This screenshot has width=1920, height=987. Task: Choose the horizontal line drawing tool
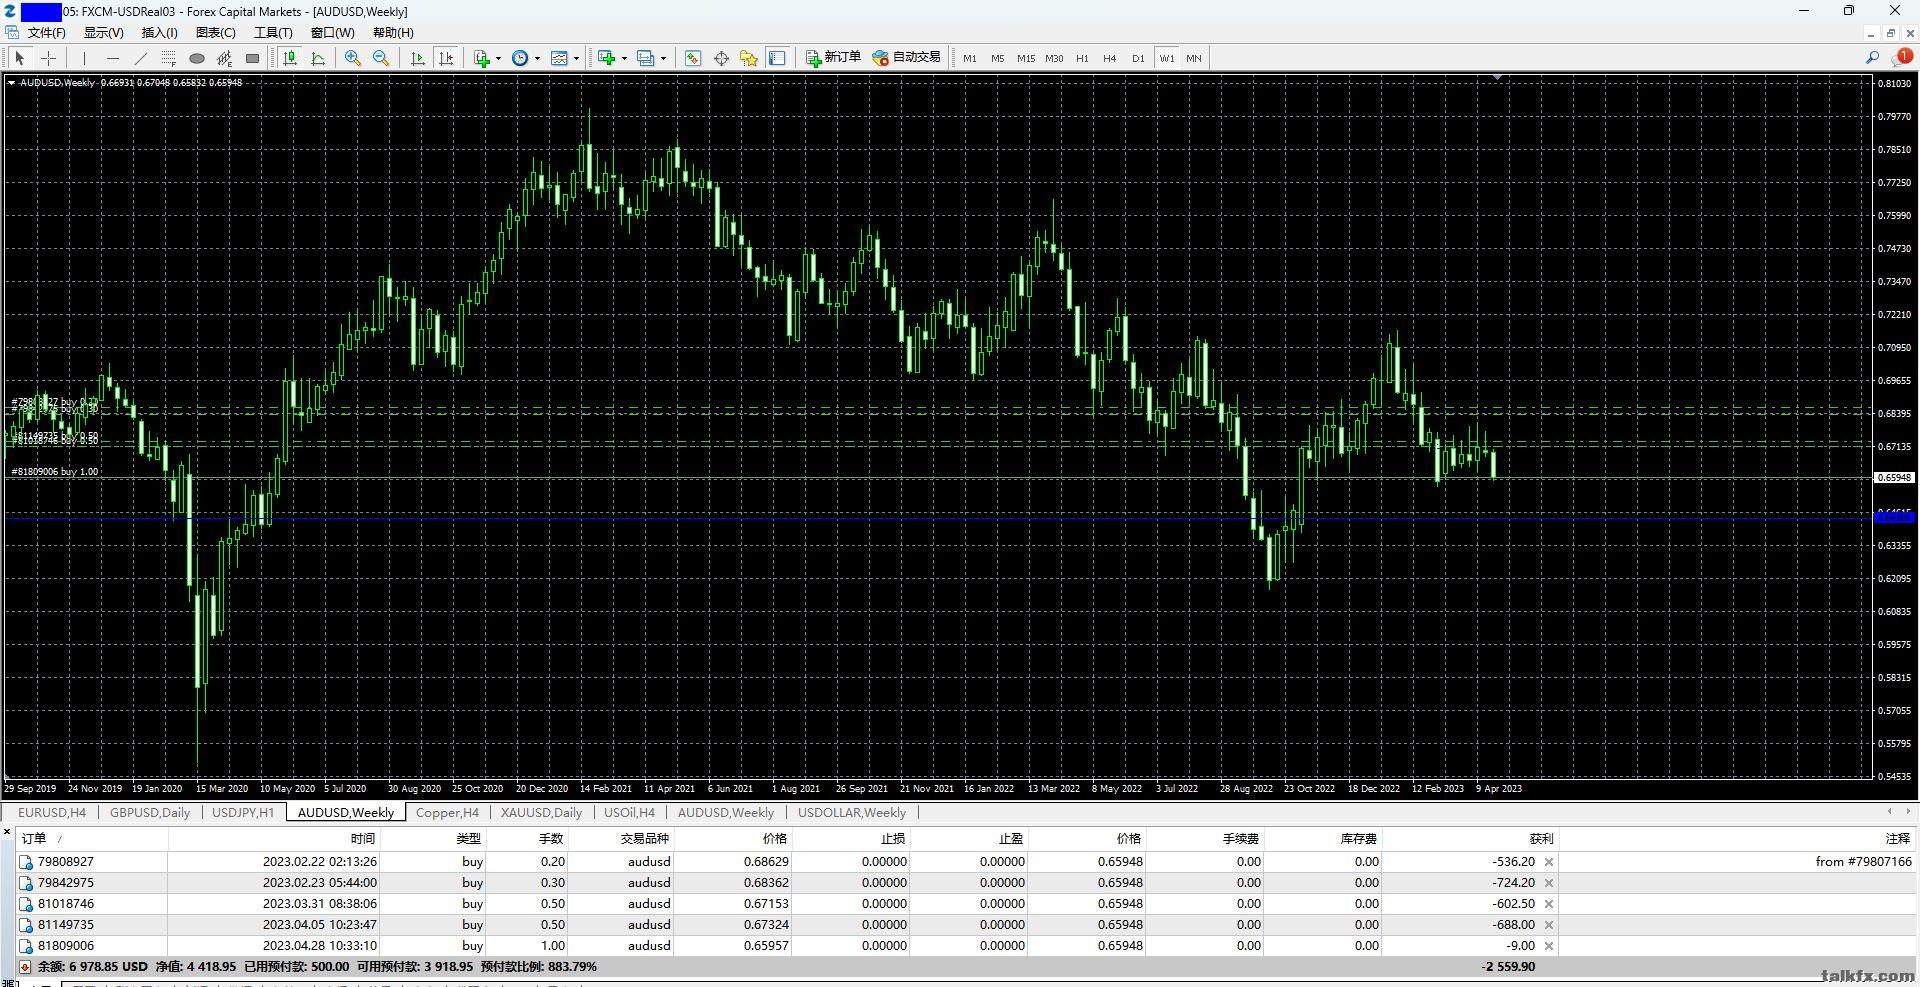[113, 58]
